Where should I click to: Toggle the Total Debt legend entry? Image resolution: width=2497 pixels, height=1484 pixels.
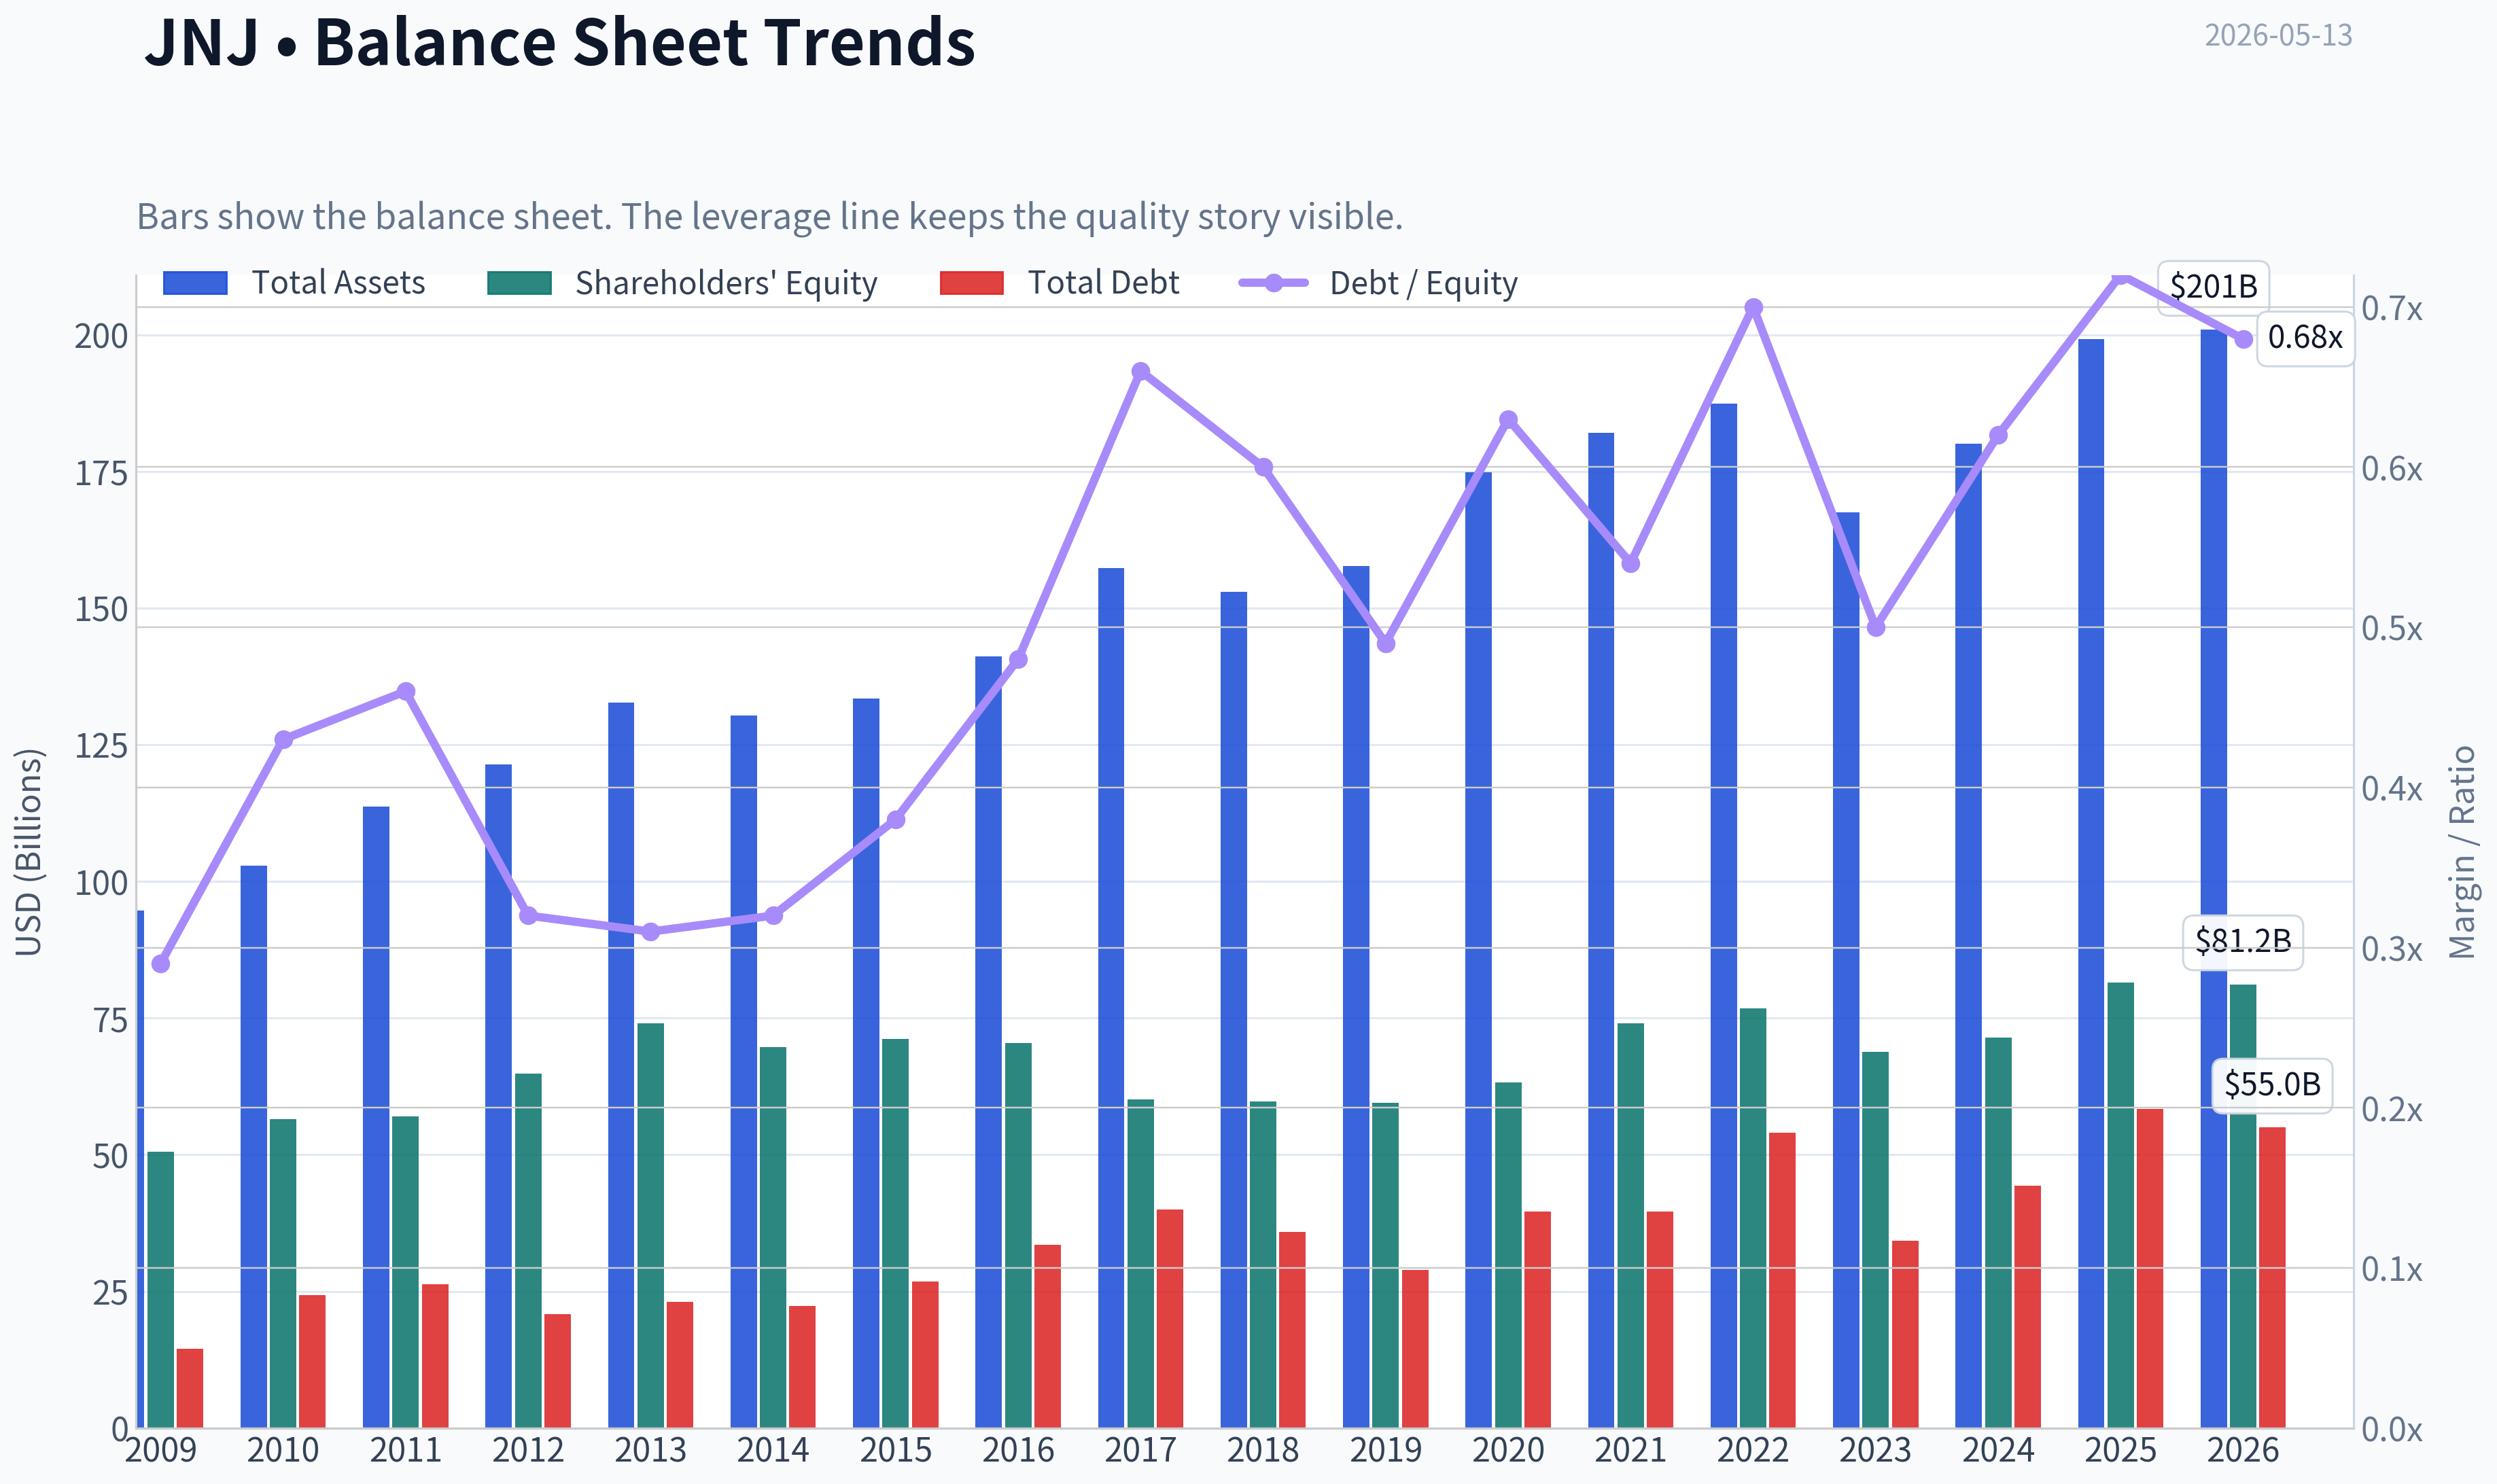click(x=1060, y=283)
